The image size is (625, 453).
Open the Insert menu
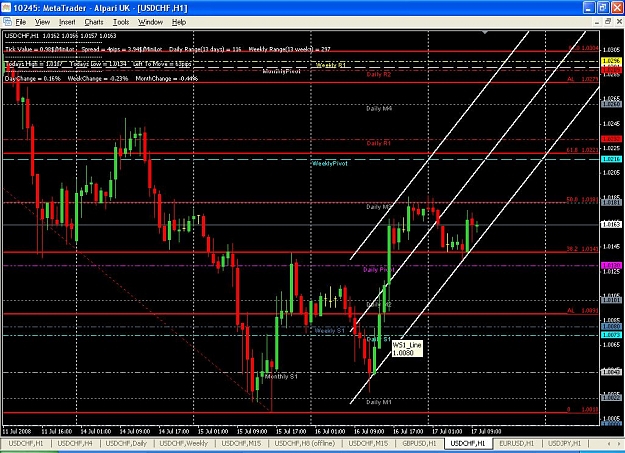tap(67, 22)
